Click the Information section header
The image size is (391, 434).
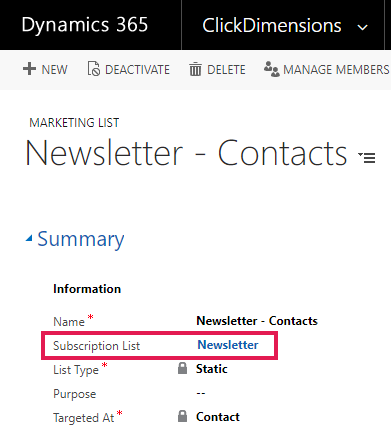(x=87, y=289)
